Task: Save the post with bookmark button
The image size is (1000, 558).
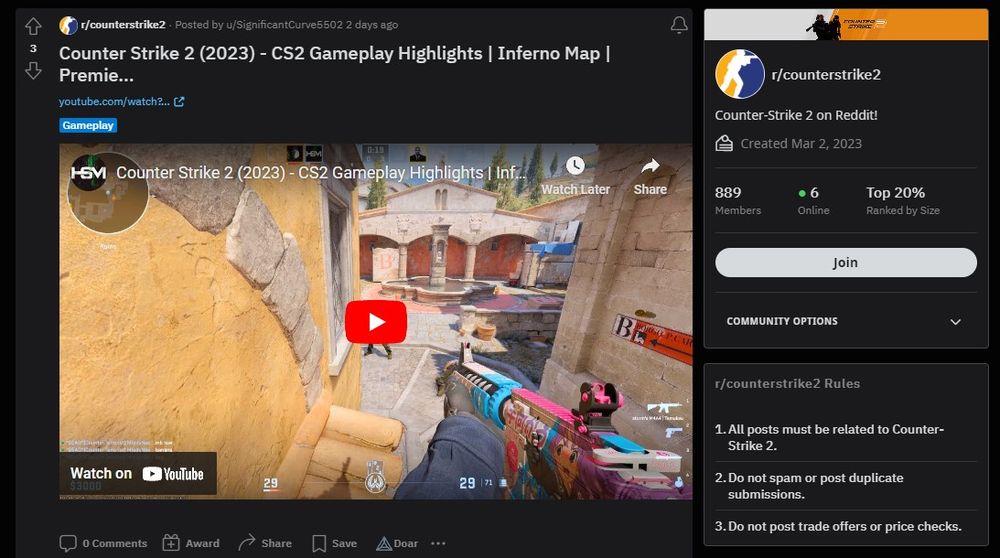Action: pos(334,543)
